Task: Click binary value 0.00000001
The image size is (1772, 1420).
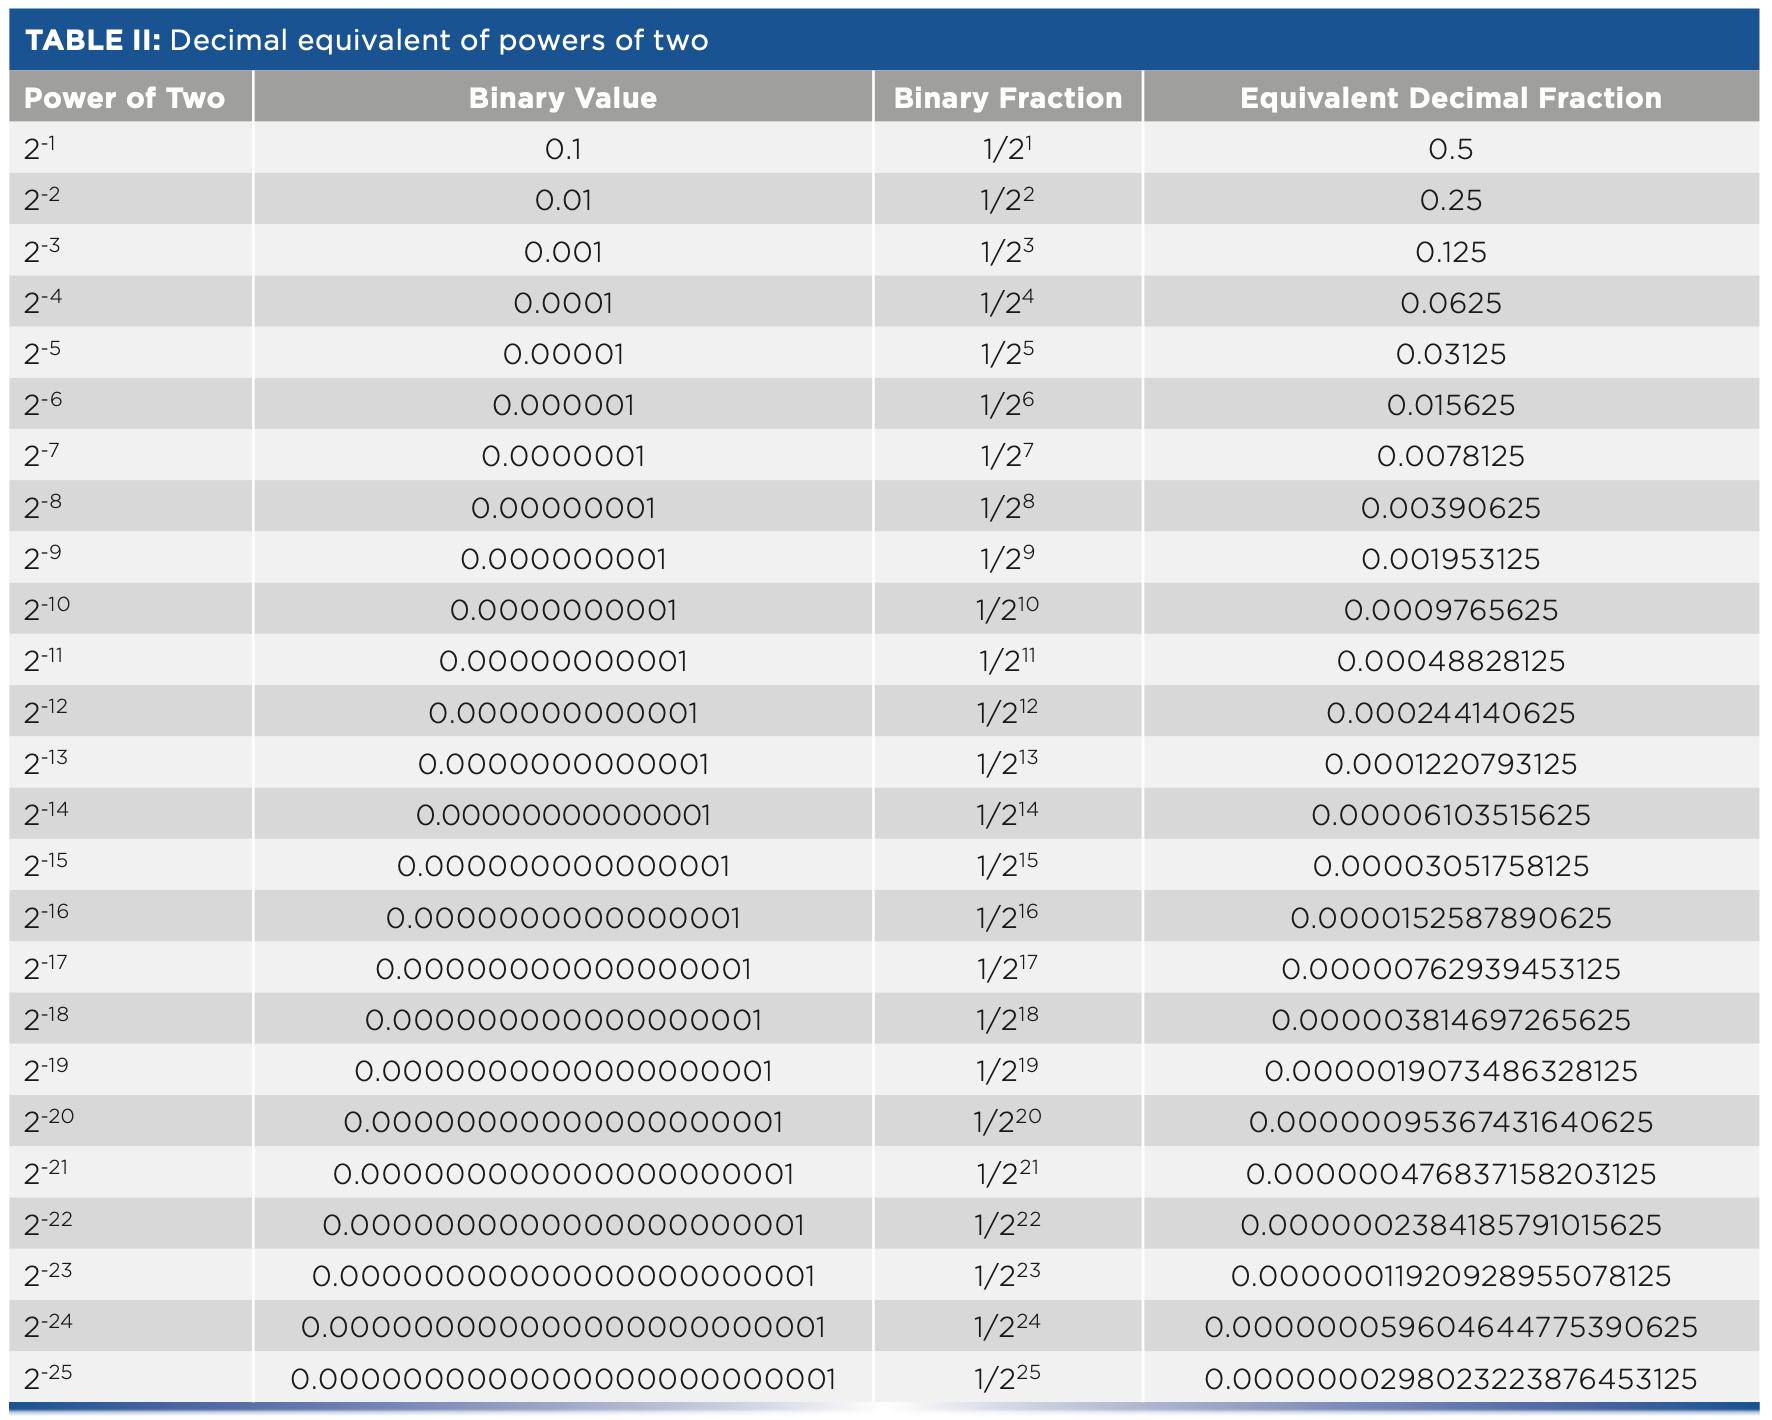Action: tap(563, 508)
